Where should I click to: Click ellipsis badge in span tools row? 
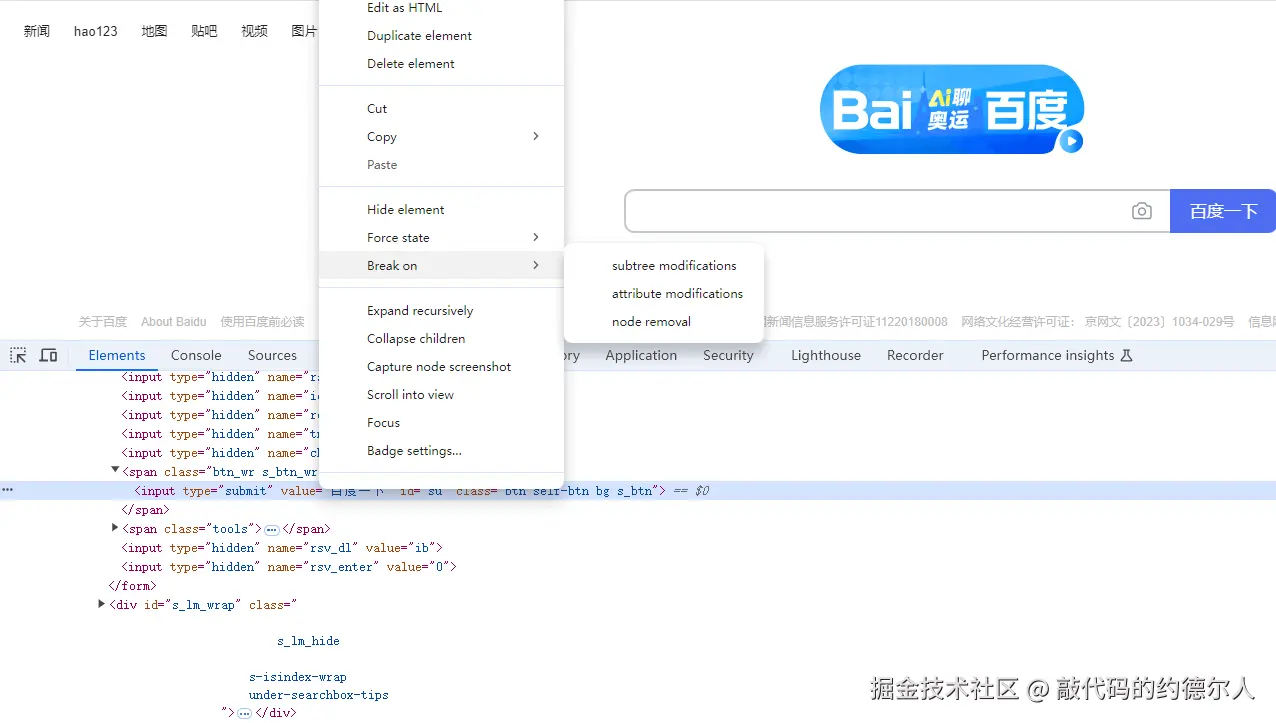271,529
